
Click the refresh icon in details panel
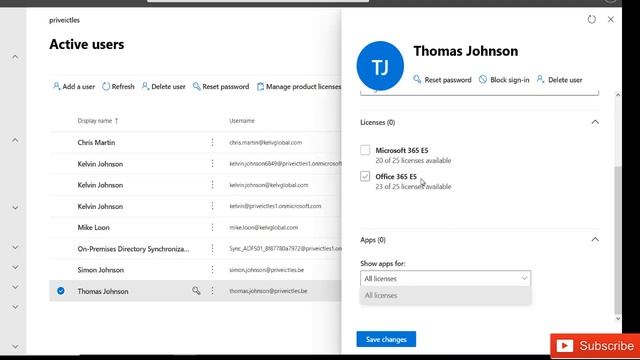click(x=591, y=19)
